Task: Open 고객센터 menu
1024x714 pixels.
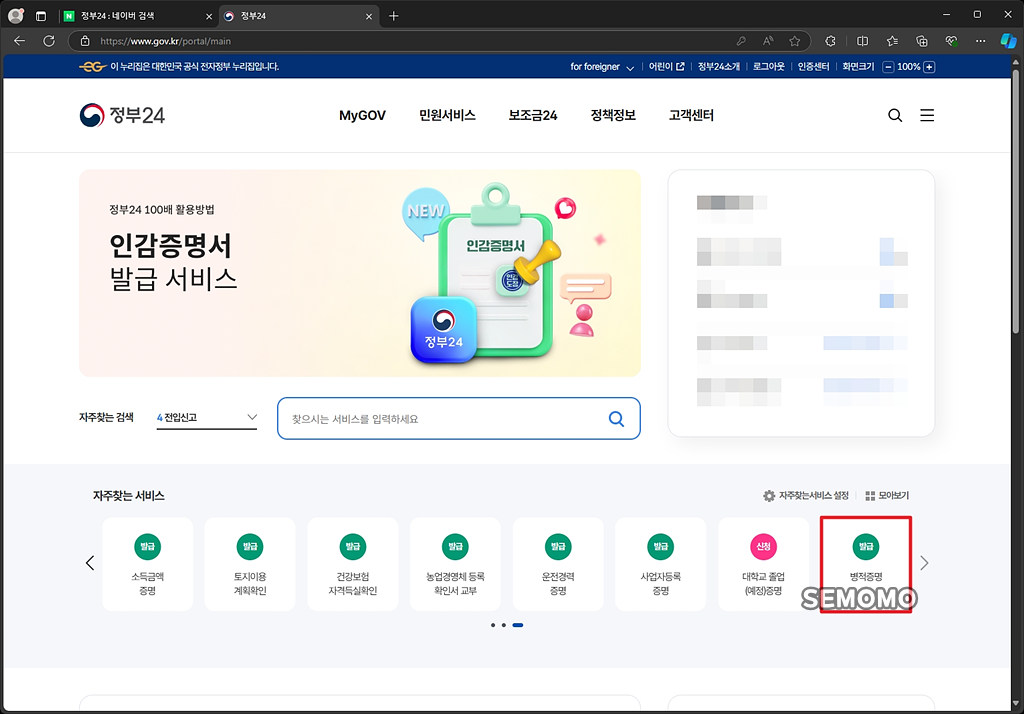Action: point(691,116)
